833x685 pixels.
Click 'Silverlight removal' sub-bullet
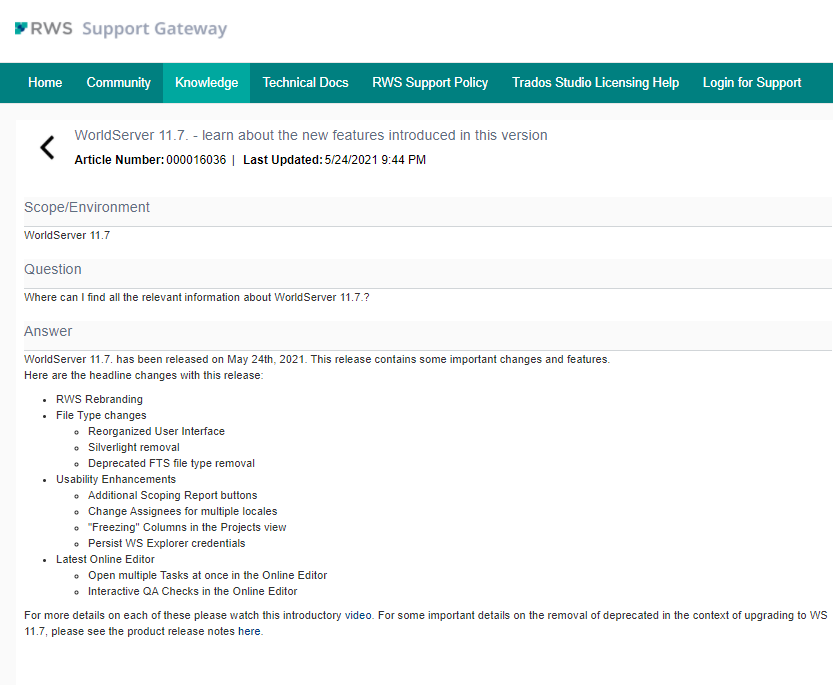[x=134, y=447]
